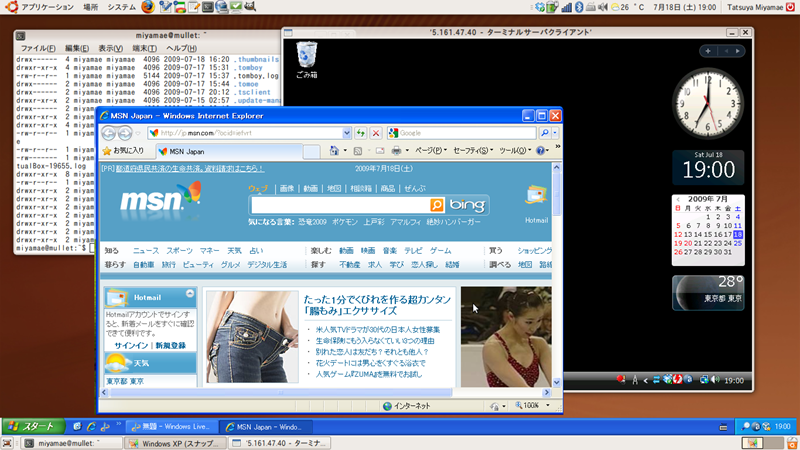Image resolution: width=800 pixels, height=450 pixels.
Task: Open the 場所 menu in the GNOME panel
Action: point(90,7)
